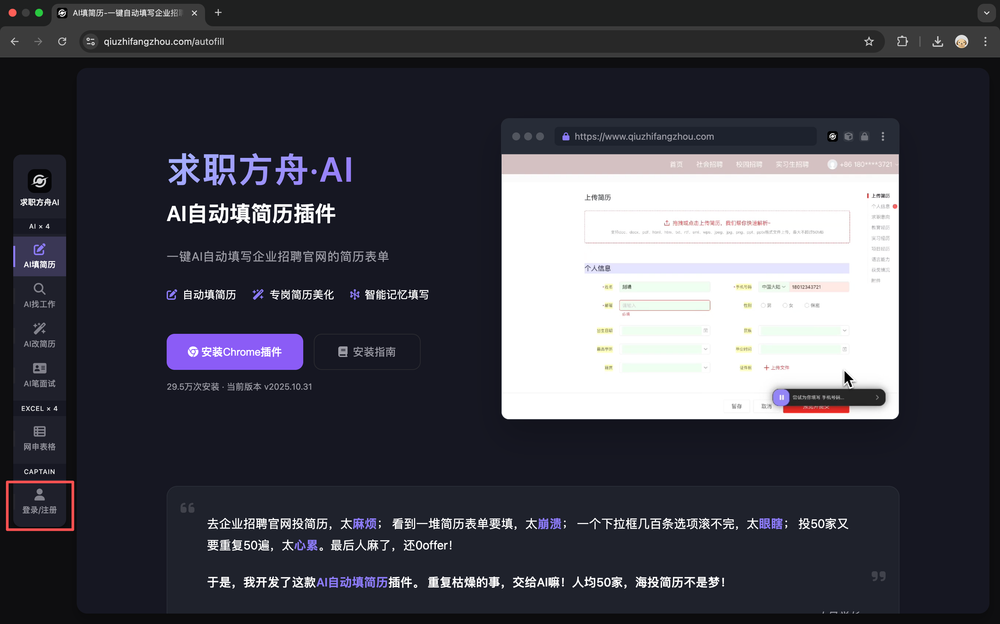Reload the current page
The width and height of the screenshot is (1000, 624).
(62, 42)
